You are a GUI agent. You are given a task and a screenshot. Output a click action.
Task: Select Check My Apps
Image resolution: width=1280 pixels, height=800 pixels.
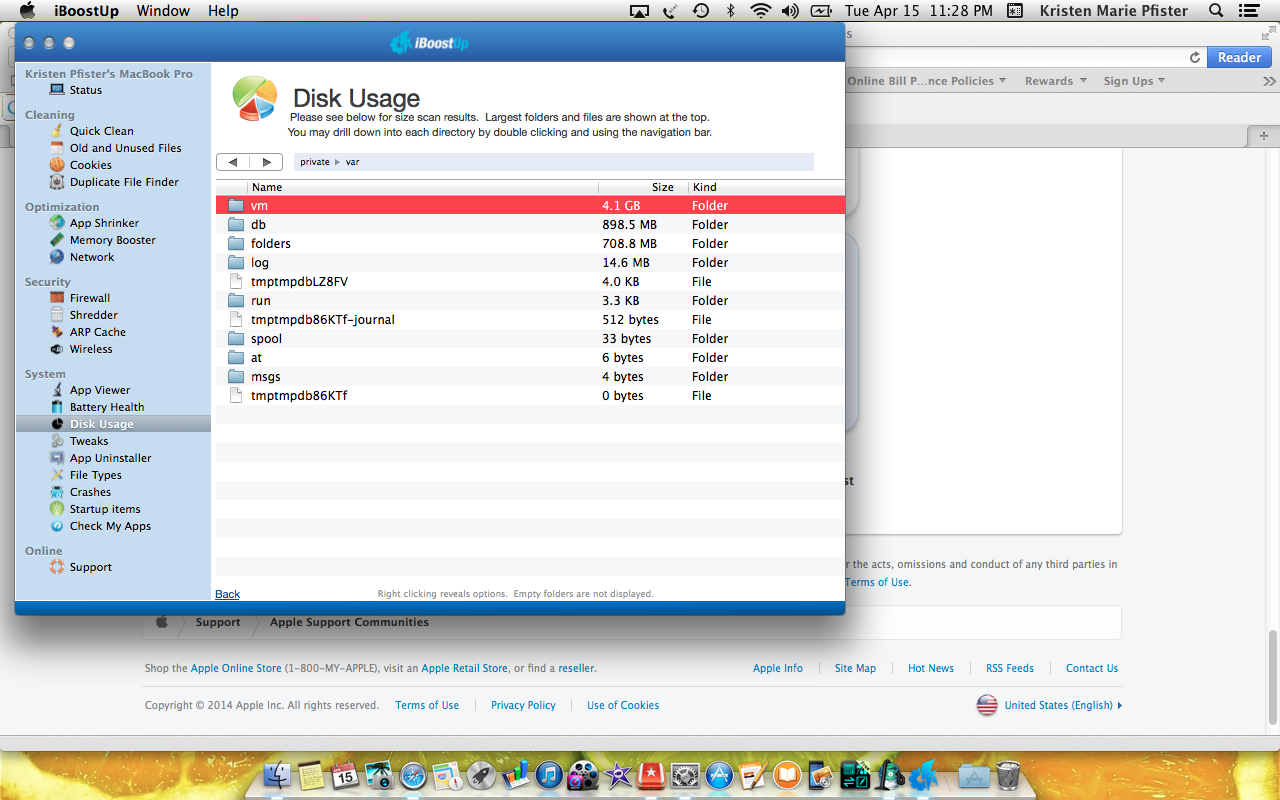(110, 526)
